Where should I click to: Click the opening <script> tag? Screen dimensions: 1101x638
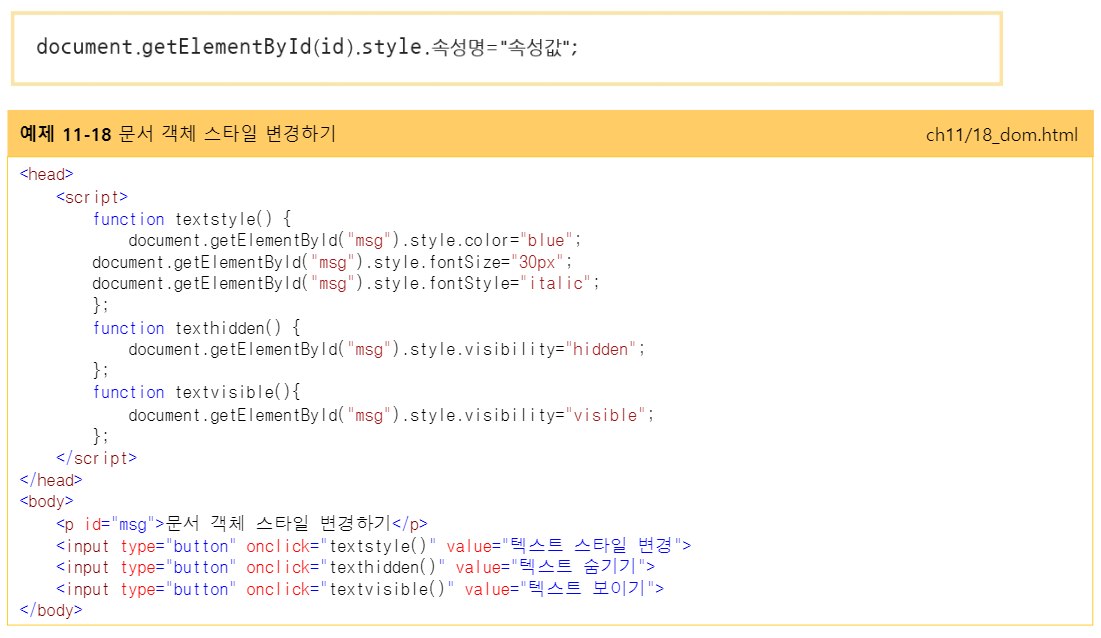point(92,197)
